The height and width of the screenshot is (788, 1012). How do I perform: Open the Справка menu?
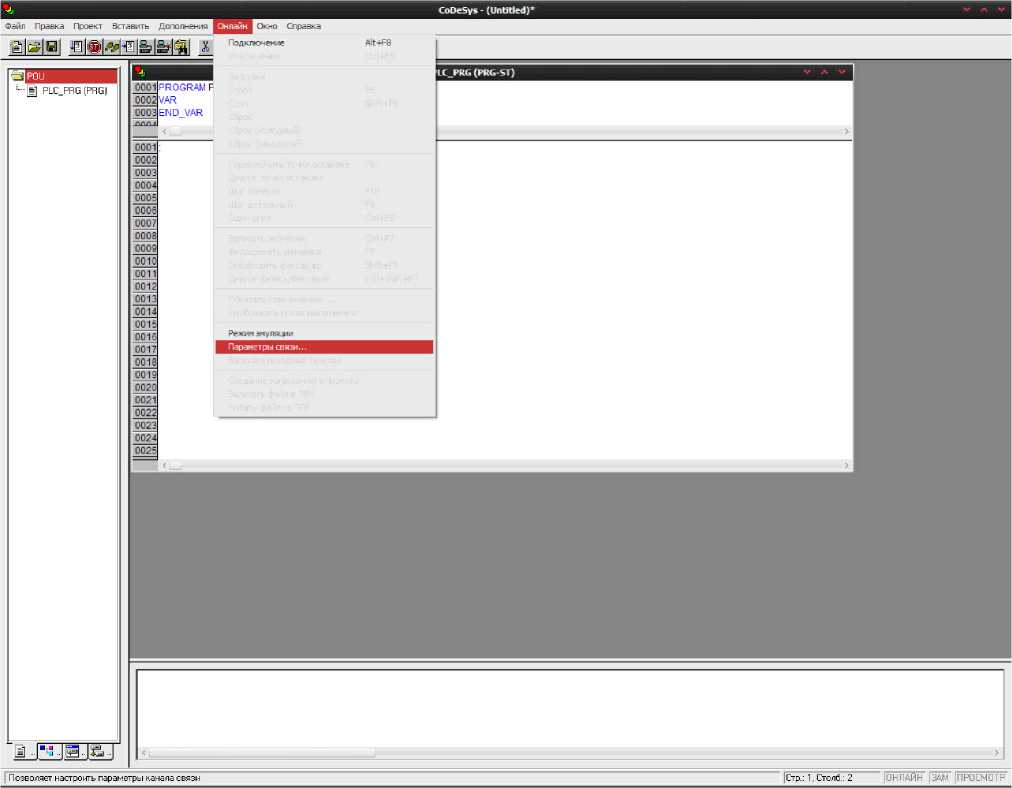(x=303, y=26)
